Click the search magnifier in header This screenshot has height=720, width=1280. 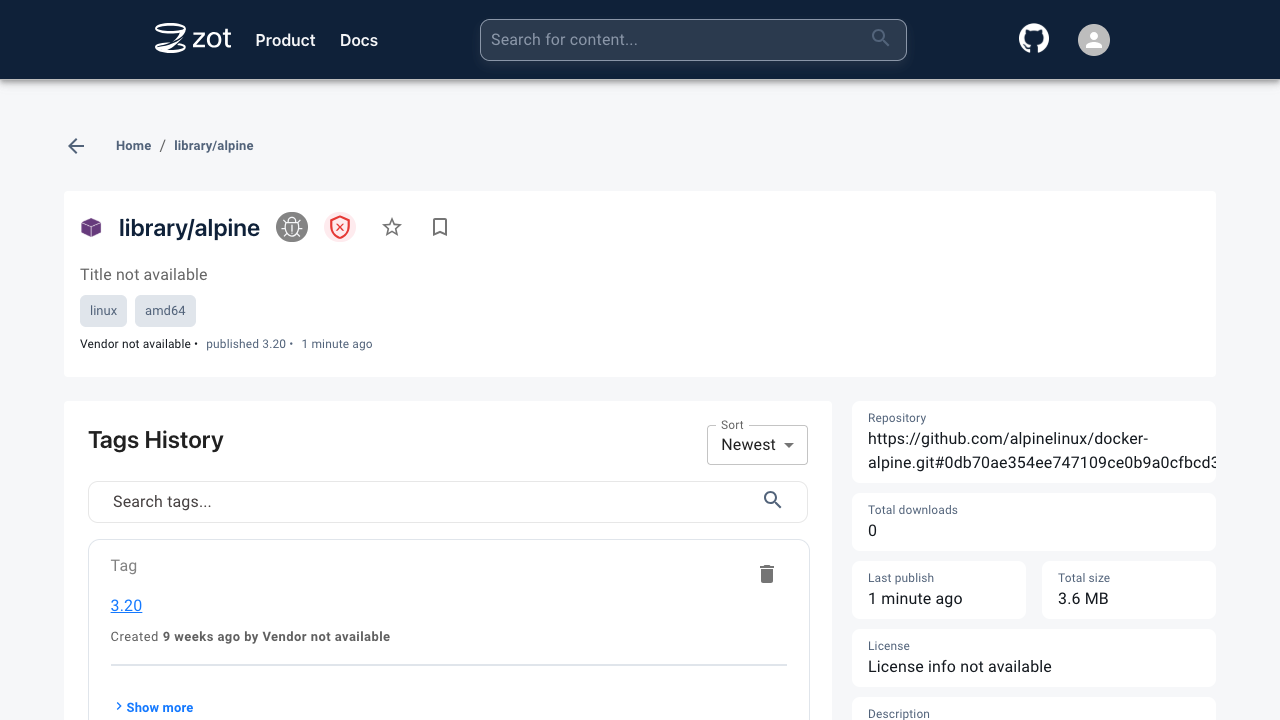[x=880, y=38]
